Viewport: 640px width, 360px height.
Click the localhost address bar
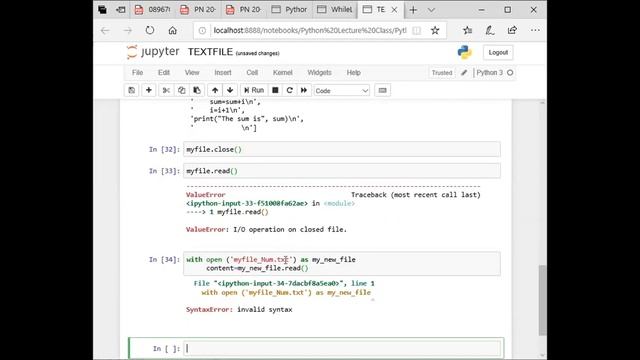pyautogui.click(x=310, y=31)
